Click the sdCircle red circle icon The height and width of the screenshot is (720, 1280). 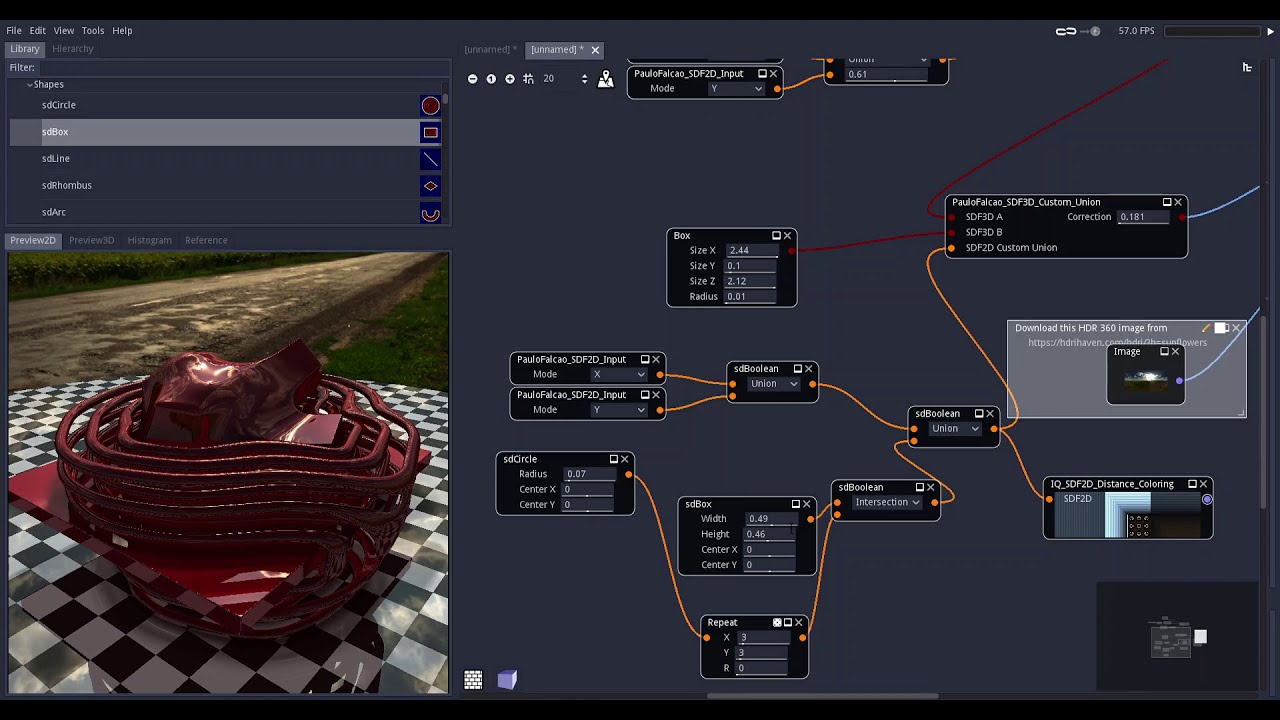(430, 105)
